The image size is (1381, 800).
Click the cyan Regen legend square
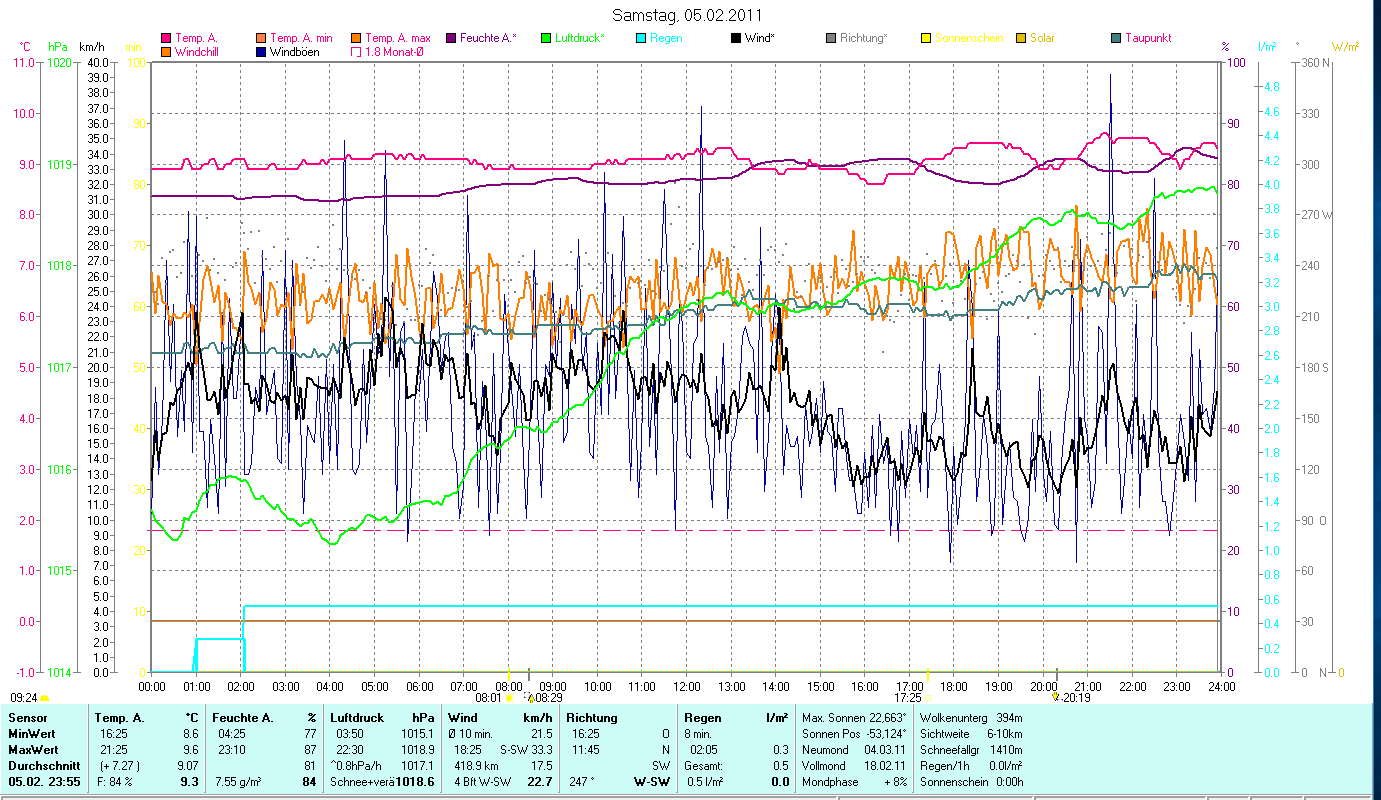pyautogui.click(x=641, y=38)
